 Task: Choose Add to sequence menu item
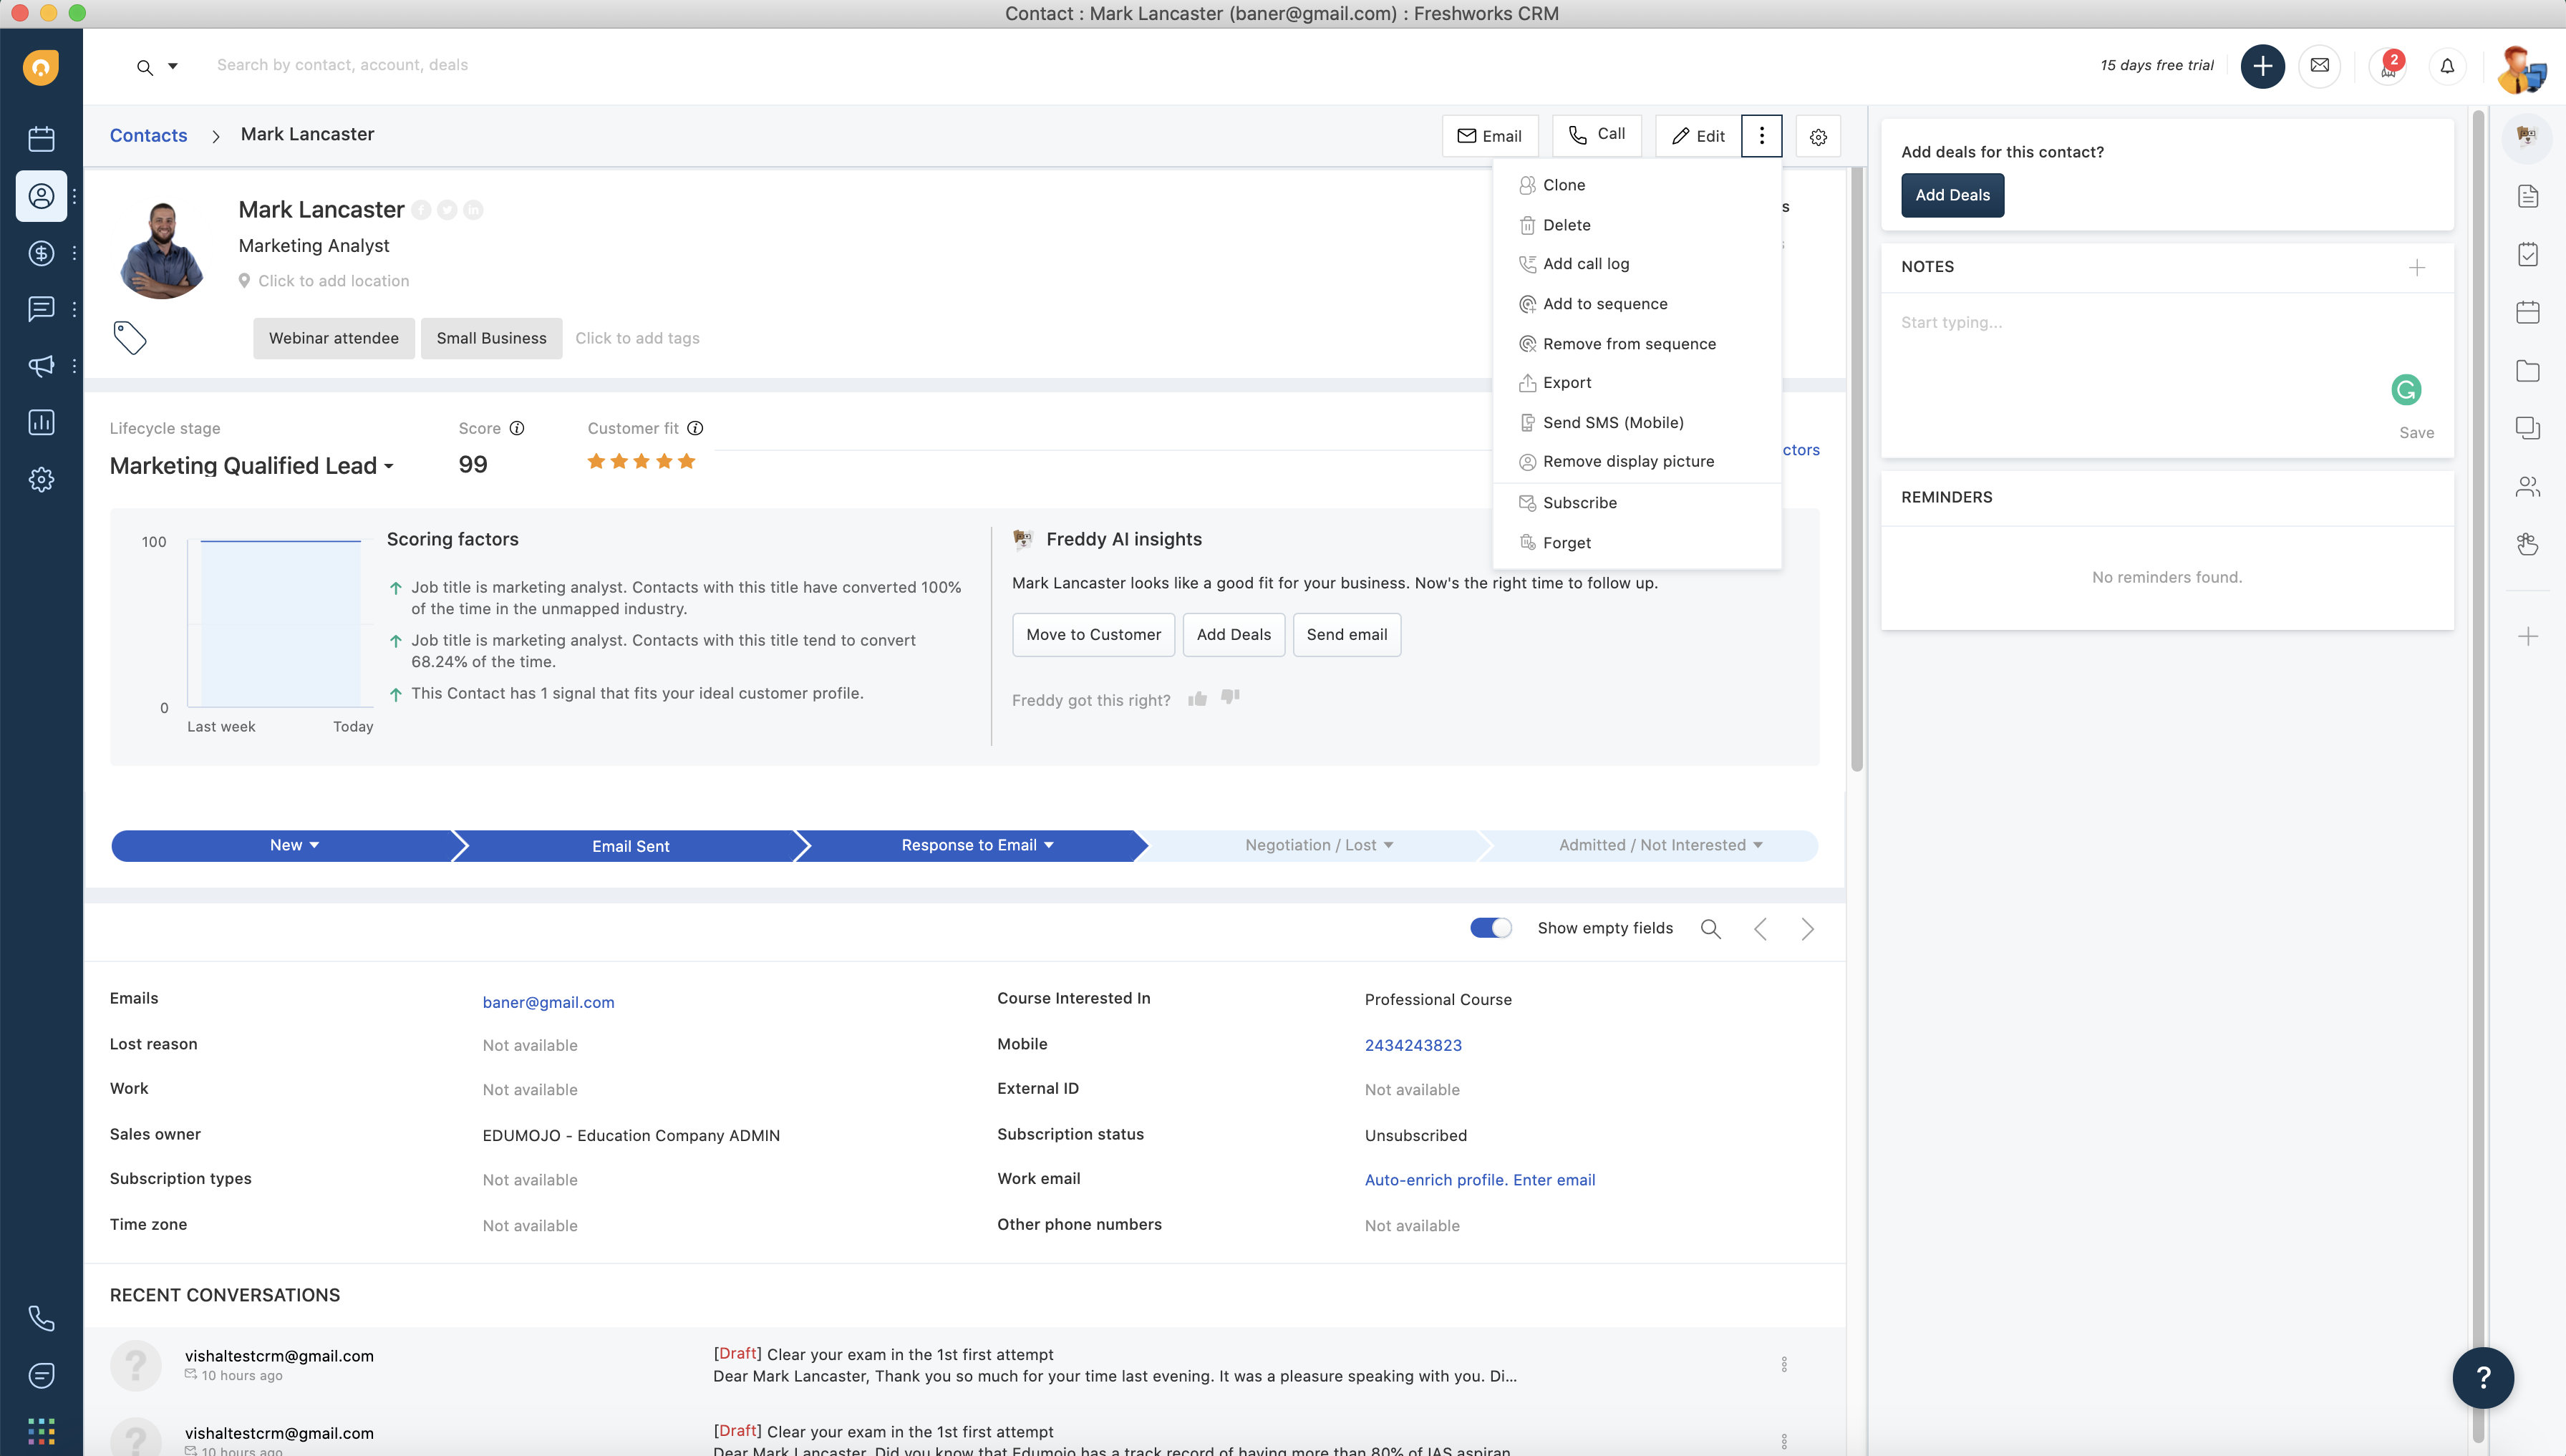1636,304
